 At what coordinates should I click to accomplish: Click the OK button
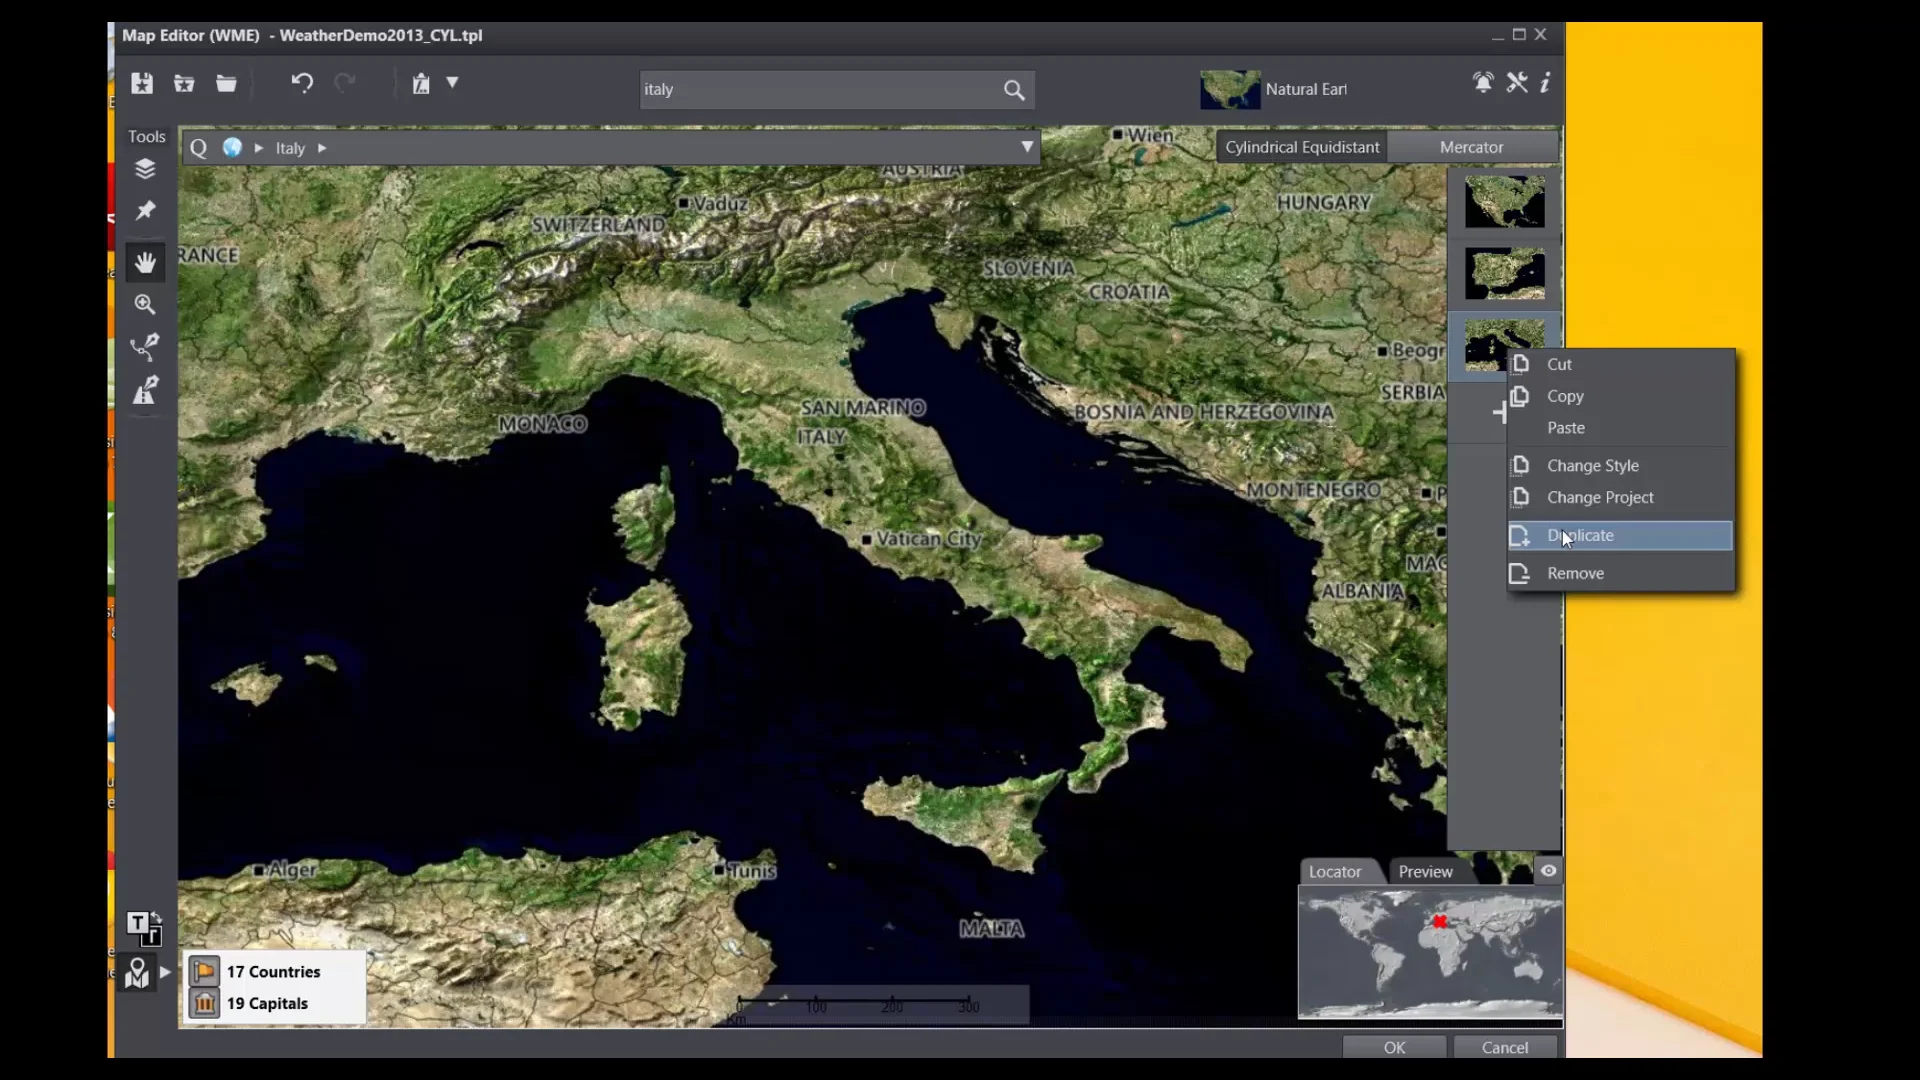tap(1394, 1047)
